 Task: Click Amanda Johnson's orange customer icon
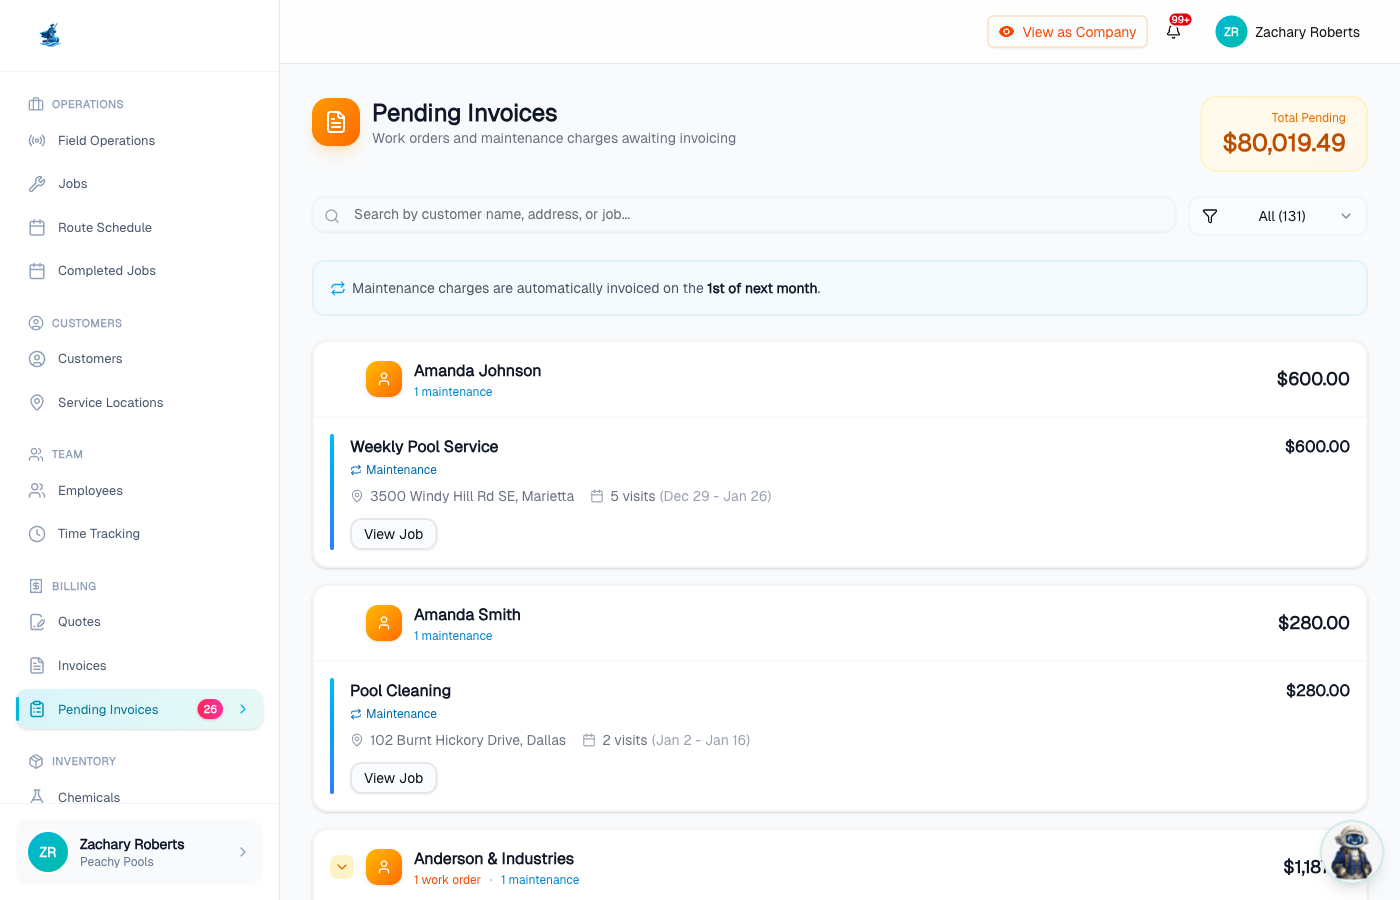tap(384, 379)
